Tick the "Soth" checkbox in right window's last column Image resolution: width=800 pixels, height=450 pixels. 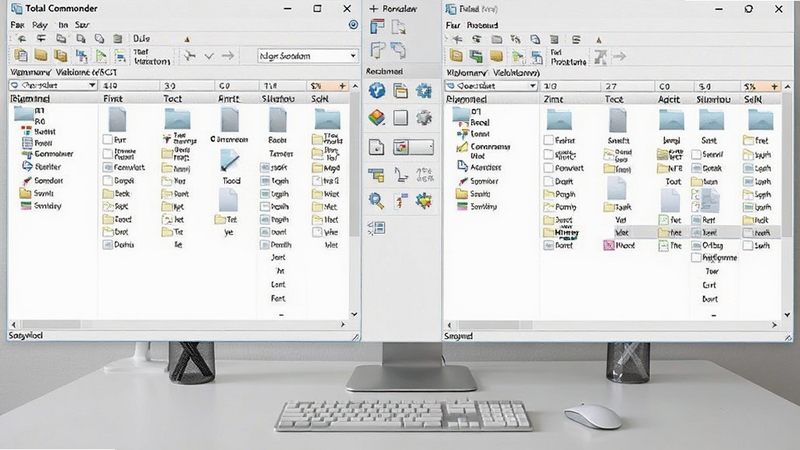click(748, 245)
